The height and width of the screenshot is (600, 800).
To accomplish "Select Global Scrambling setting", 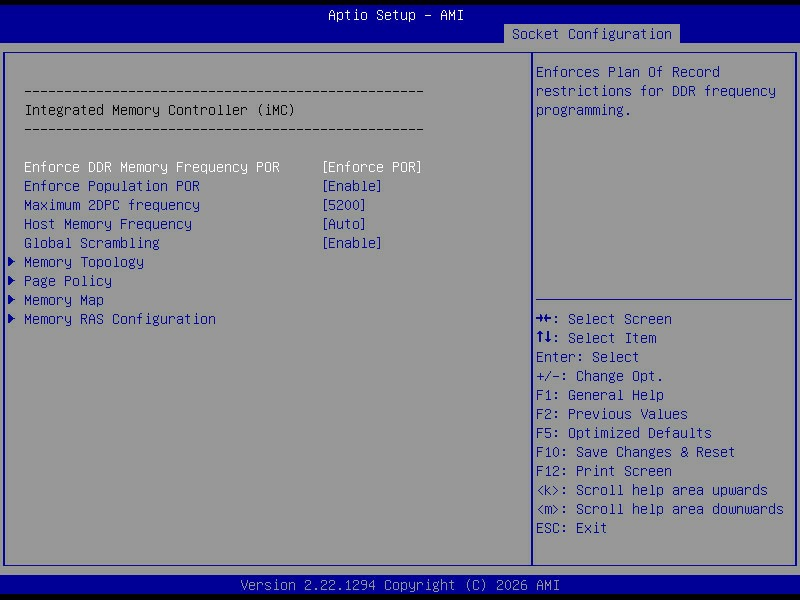I will (92, 243).
